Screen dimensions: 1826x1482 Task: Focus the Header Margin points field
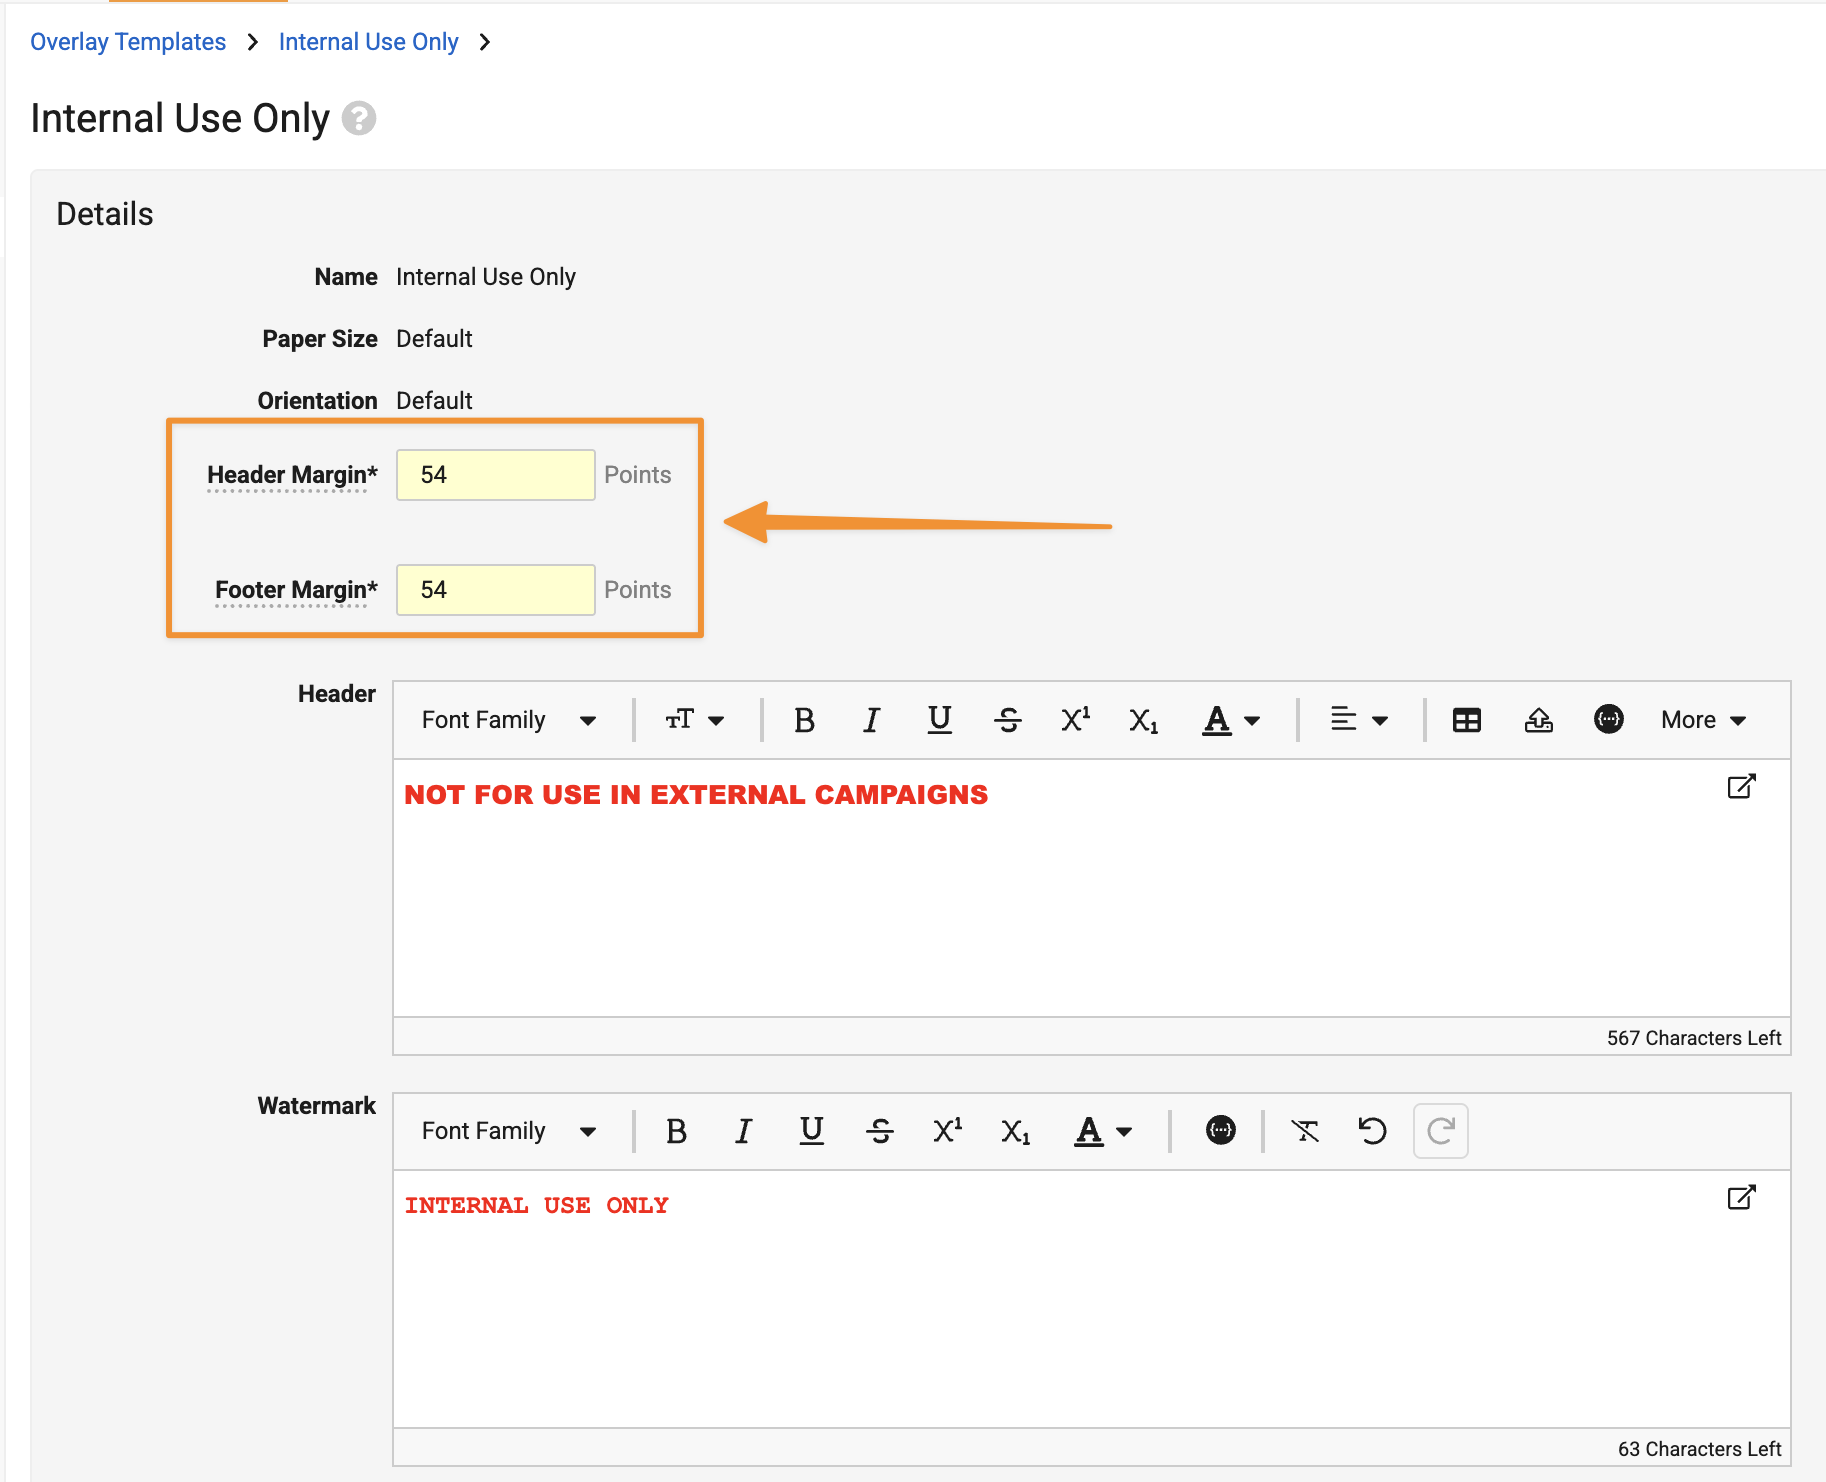point(496,475)
